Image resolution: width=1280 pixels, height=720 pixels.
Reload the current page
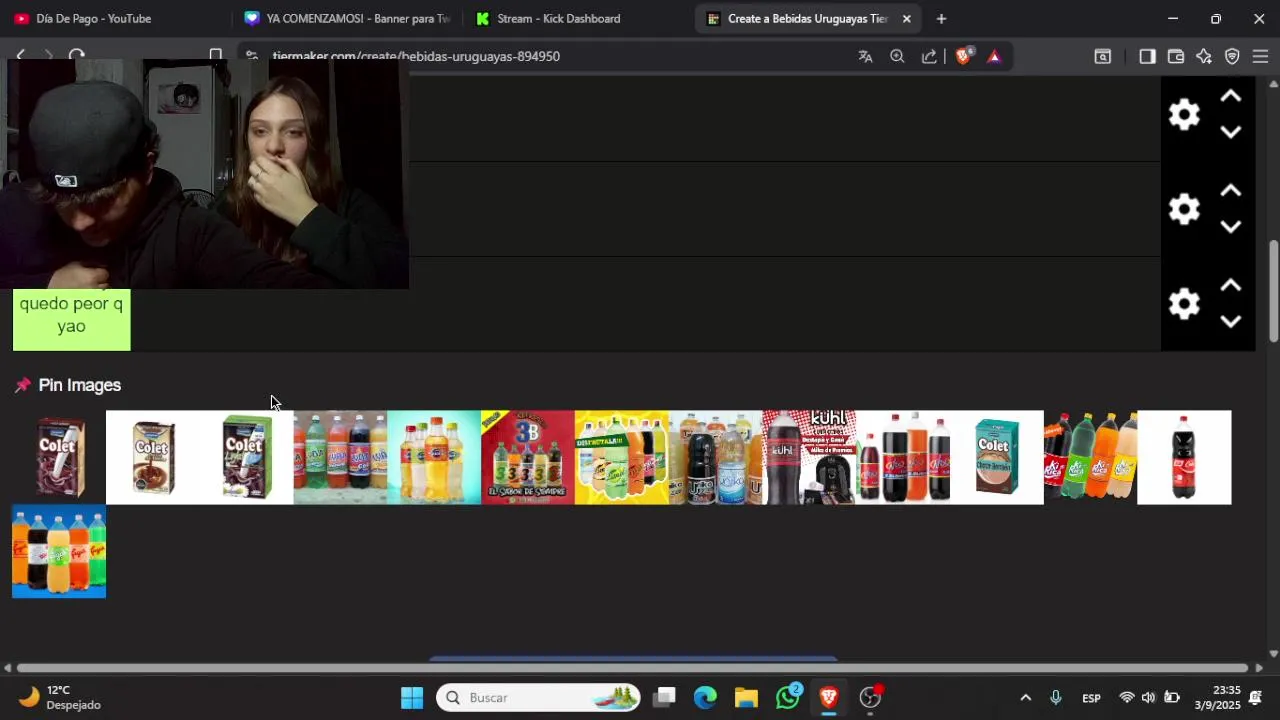[77, 56]
